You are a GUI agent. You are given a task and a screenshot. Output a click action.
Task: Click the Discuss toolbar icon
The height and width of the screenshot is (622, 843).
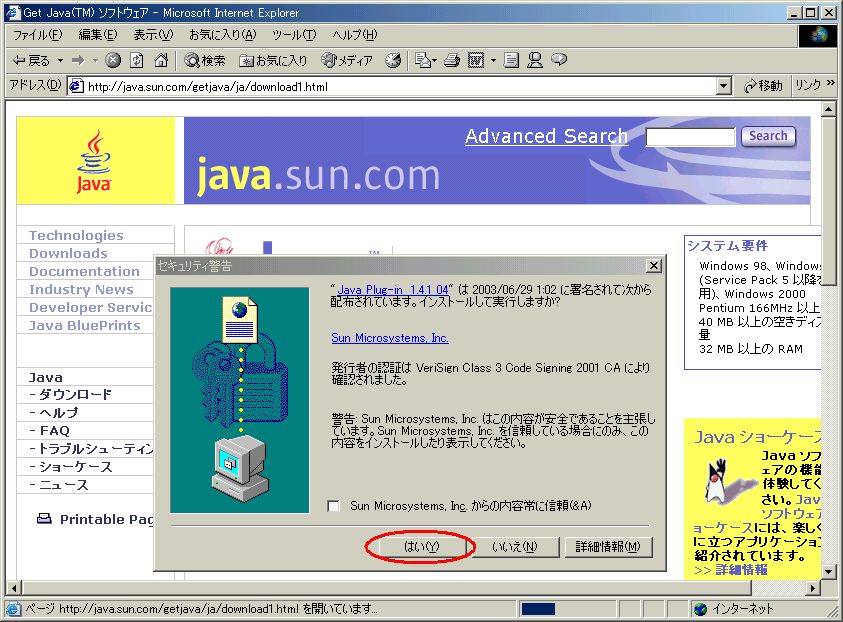tap(511, 60)
